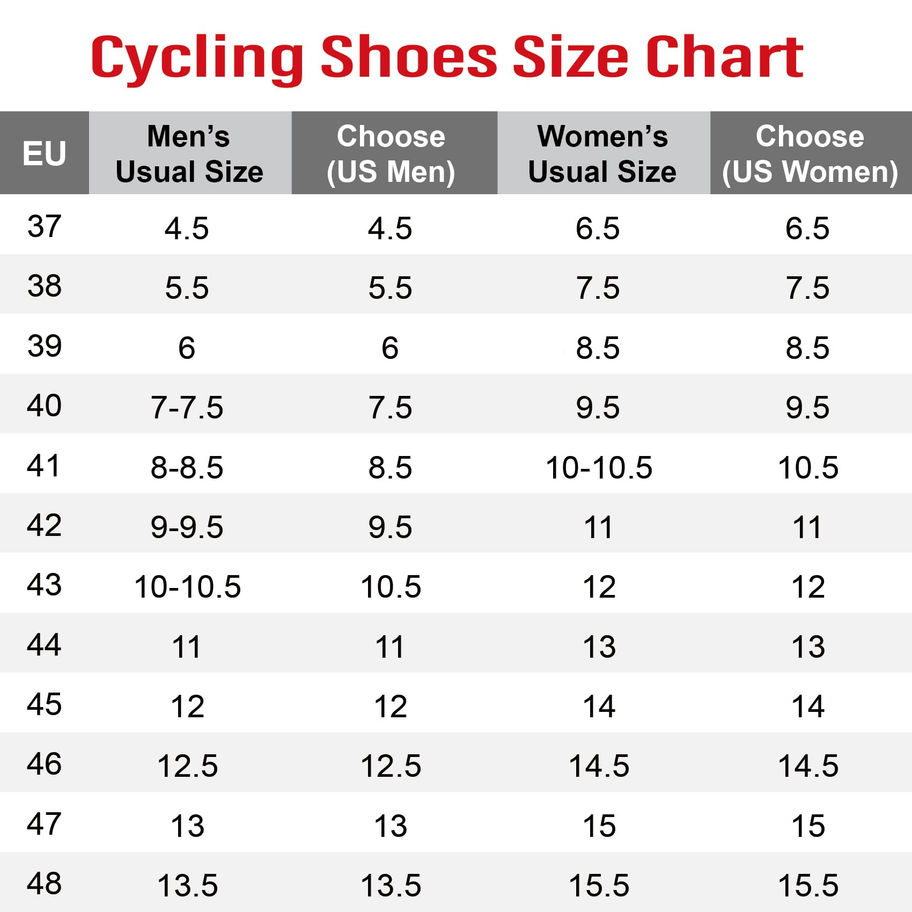Click women's usual size '10-10.5' cell
912x912 pixels.
[x=599, y=468]
